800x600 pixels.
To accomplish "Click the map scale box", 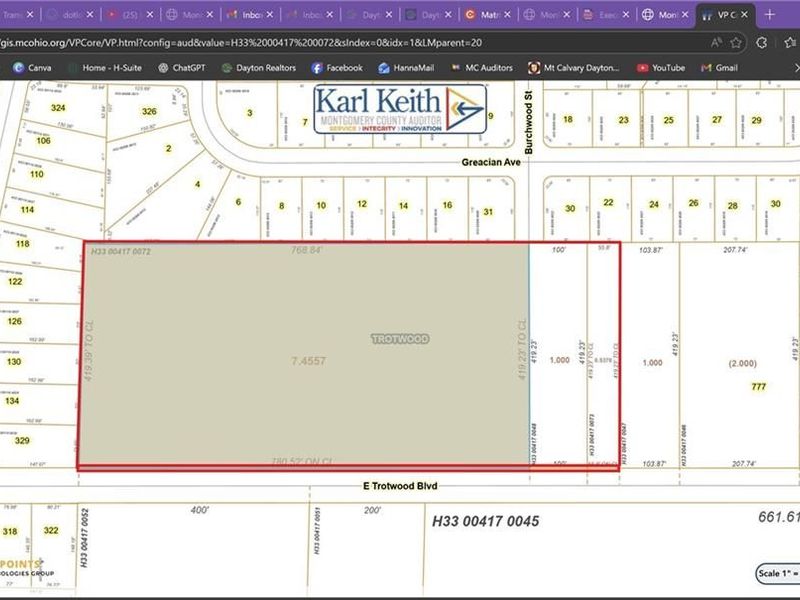I will 777,573.
